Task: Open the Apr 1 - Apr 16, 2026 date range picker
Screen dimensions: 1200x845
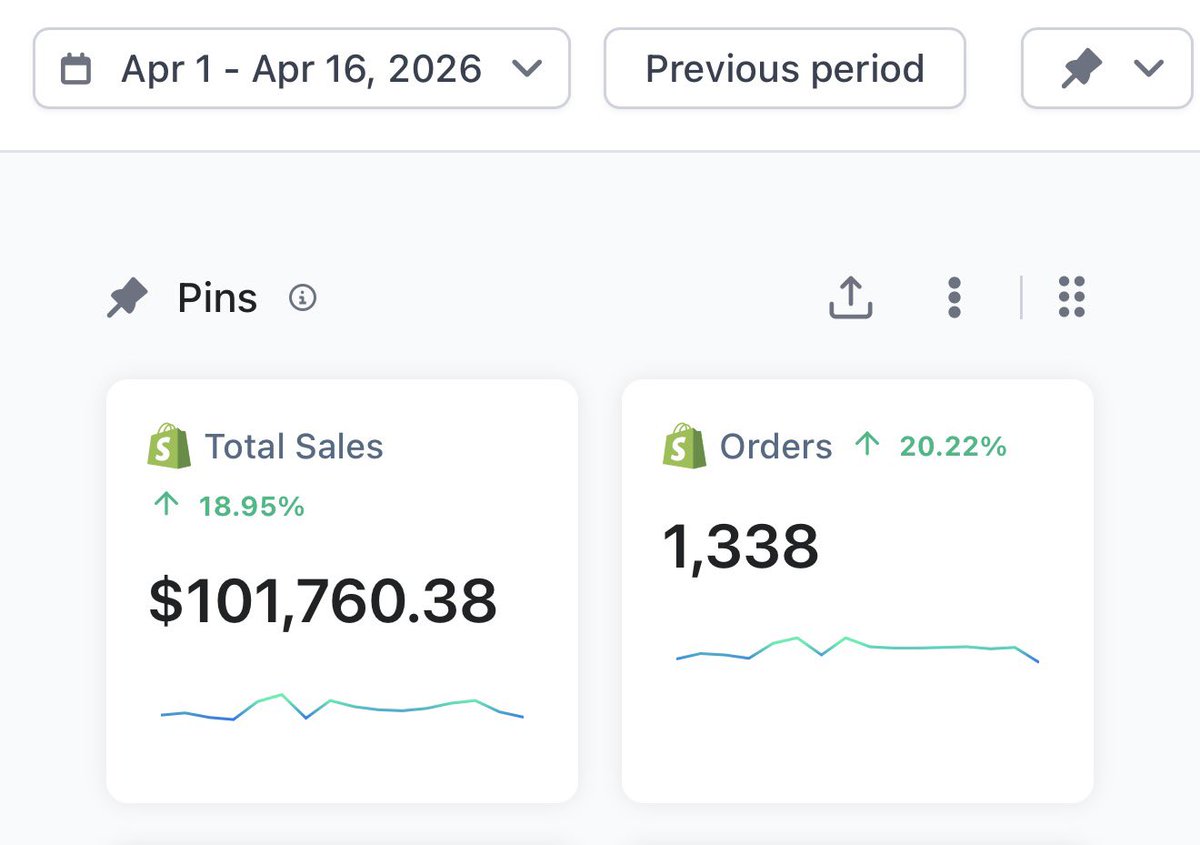Action: pos(301,68)
